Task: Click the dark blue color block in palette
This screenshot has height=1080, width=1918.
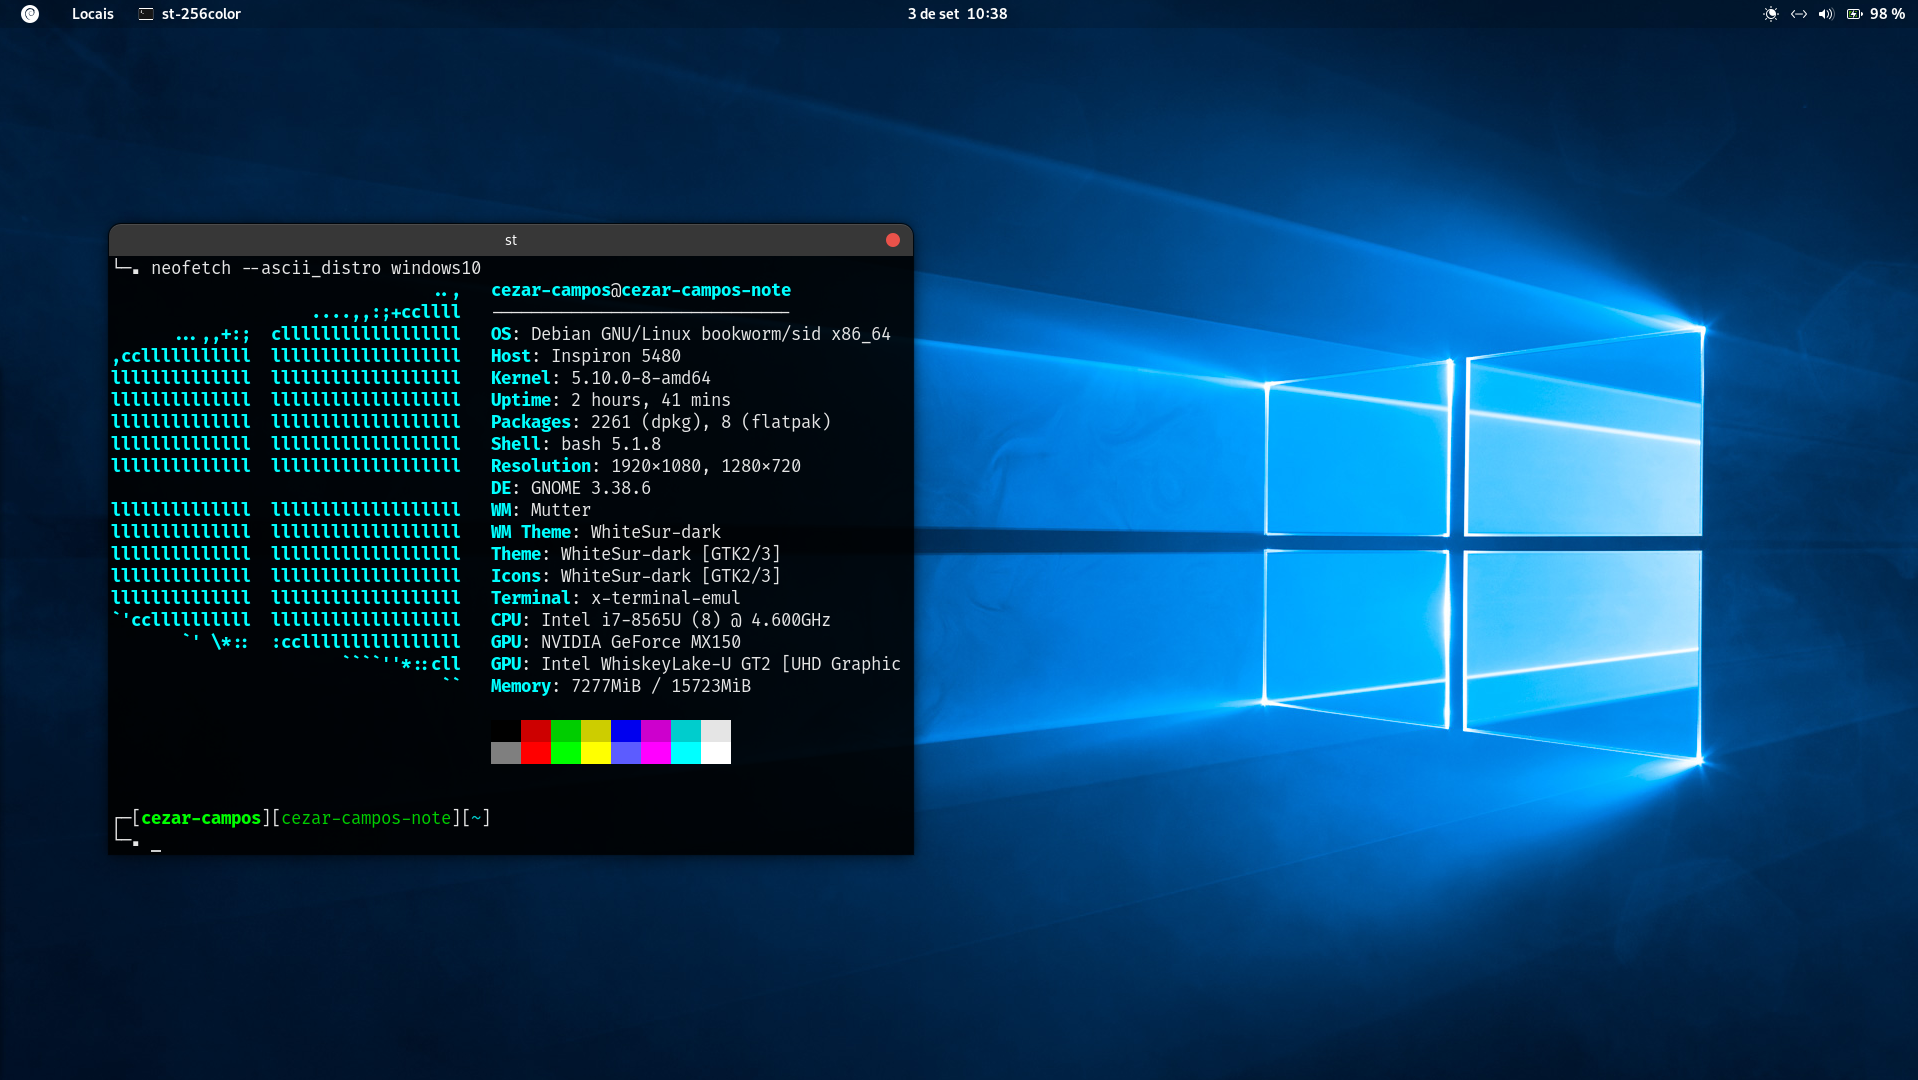Action: 626,731
